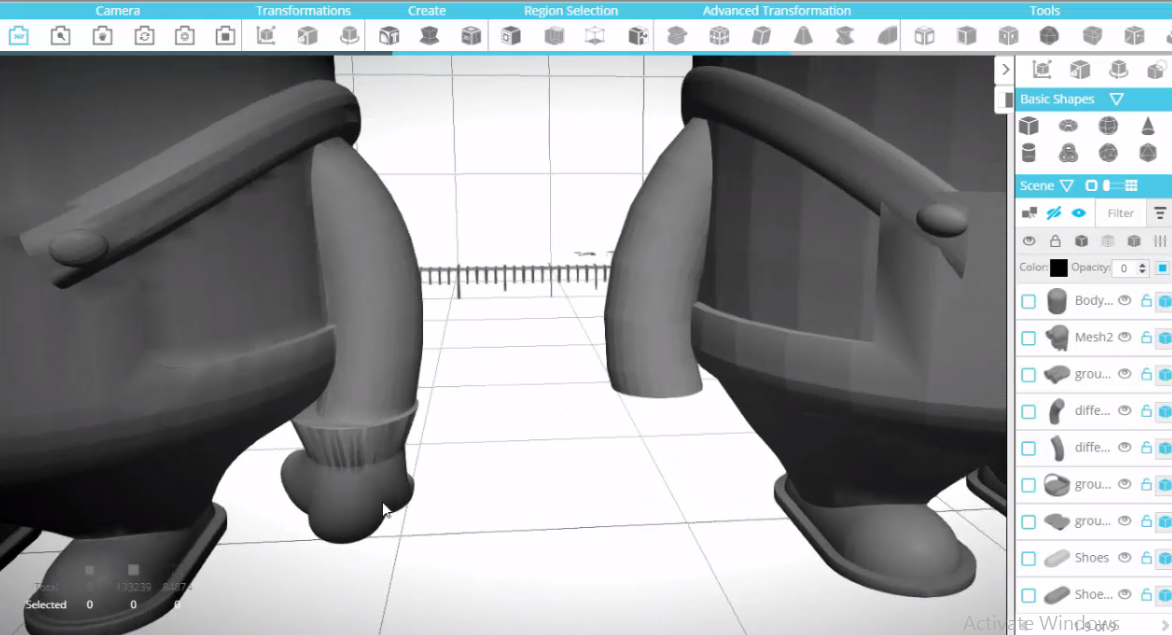Open the spool-shaped Create tool
1172x635 pixels.
coord(430,36)
